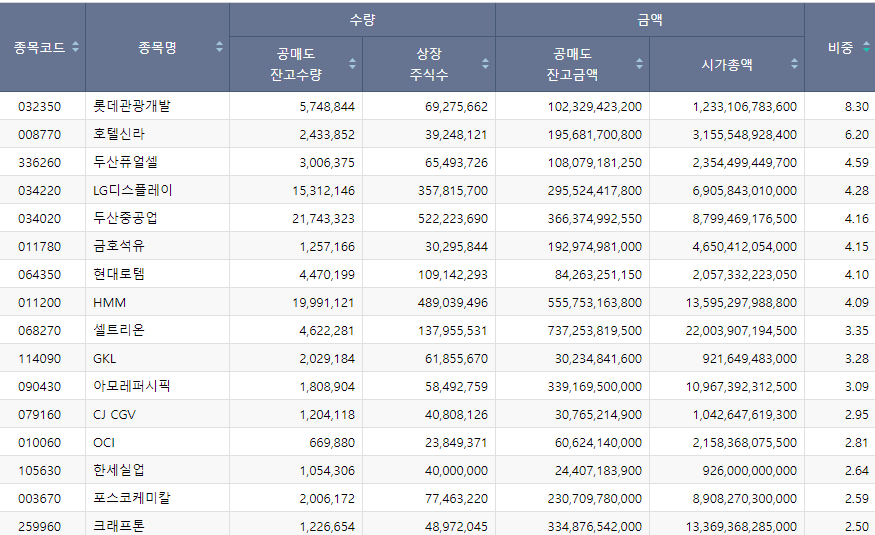Select stock name 한세실업

[119, 470]
